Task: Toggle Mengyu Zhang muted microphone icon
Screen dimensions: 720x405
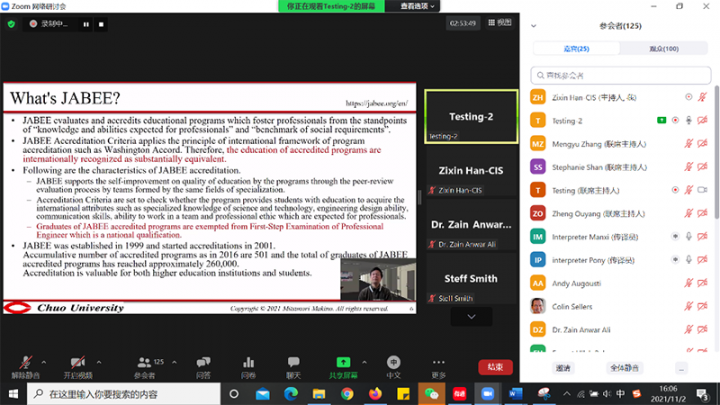Action: tap(688, 144)
